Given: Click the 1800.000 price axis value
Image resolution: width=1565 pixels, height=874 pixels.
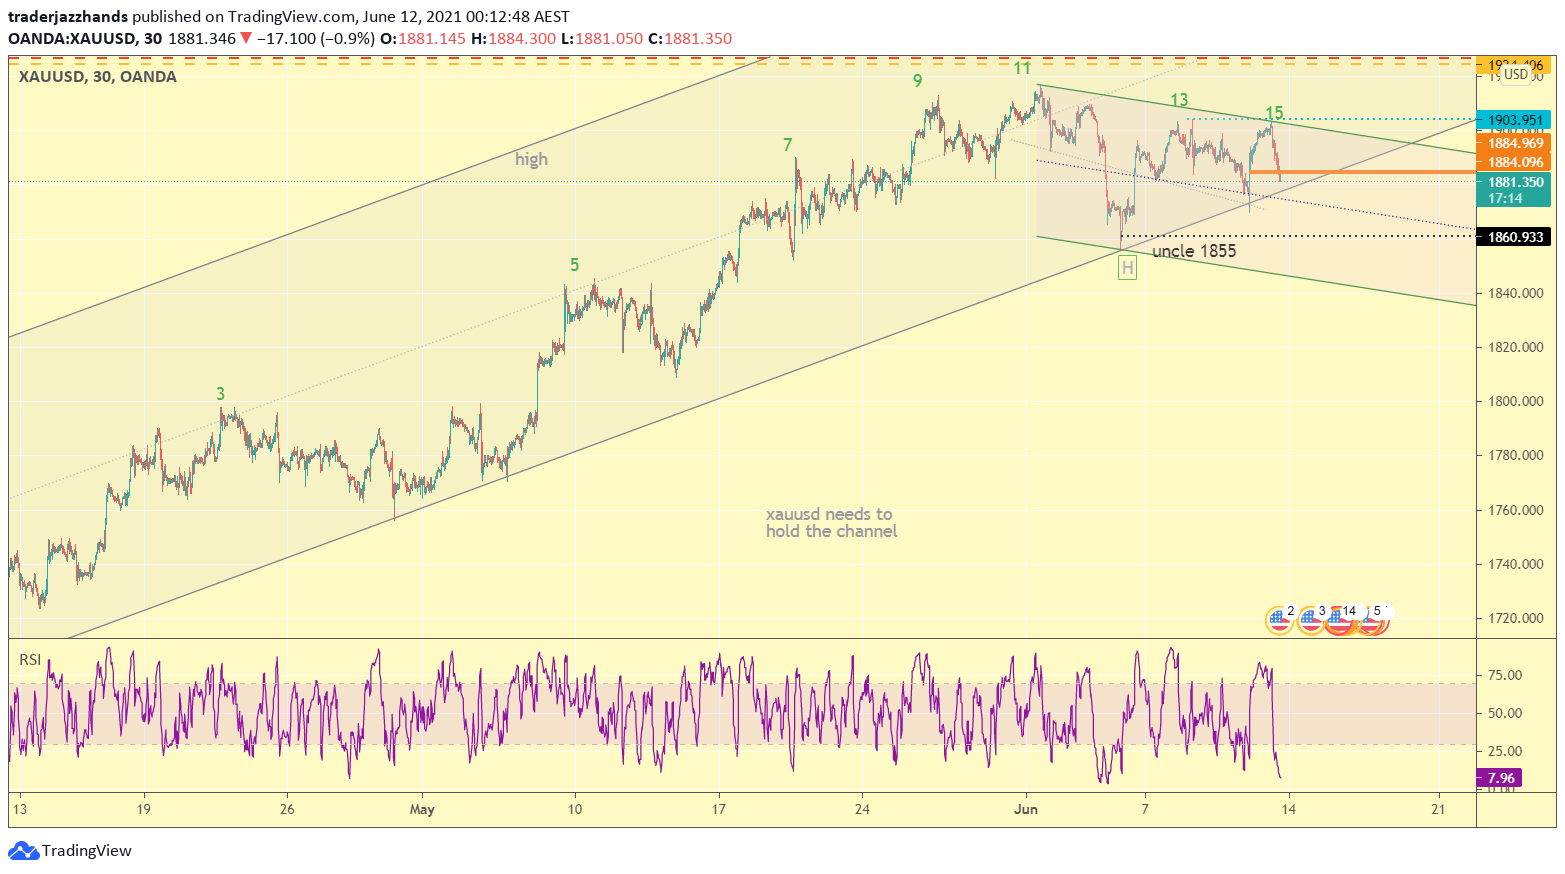Looking at the screenshot, I should click(x=1515, y=402).
